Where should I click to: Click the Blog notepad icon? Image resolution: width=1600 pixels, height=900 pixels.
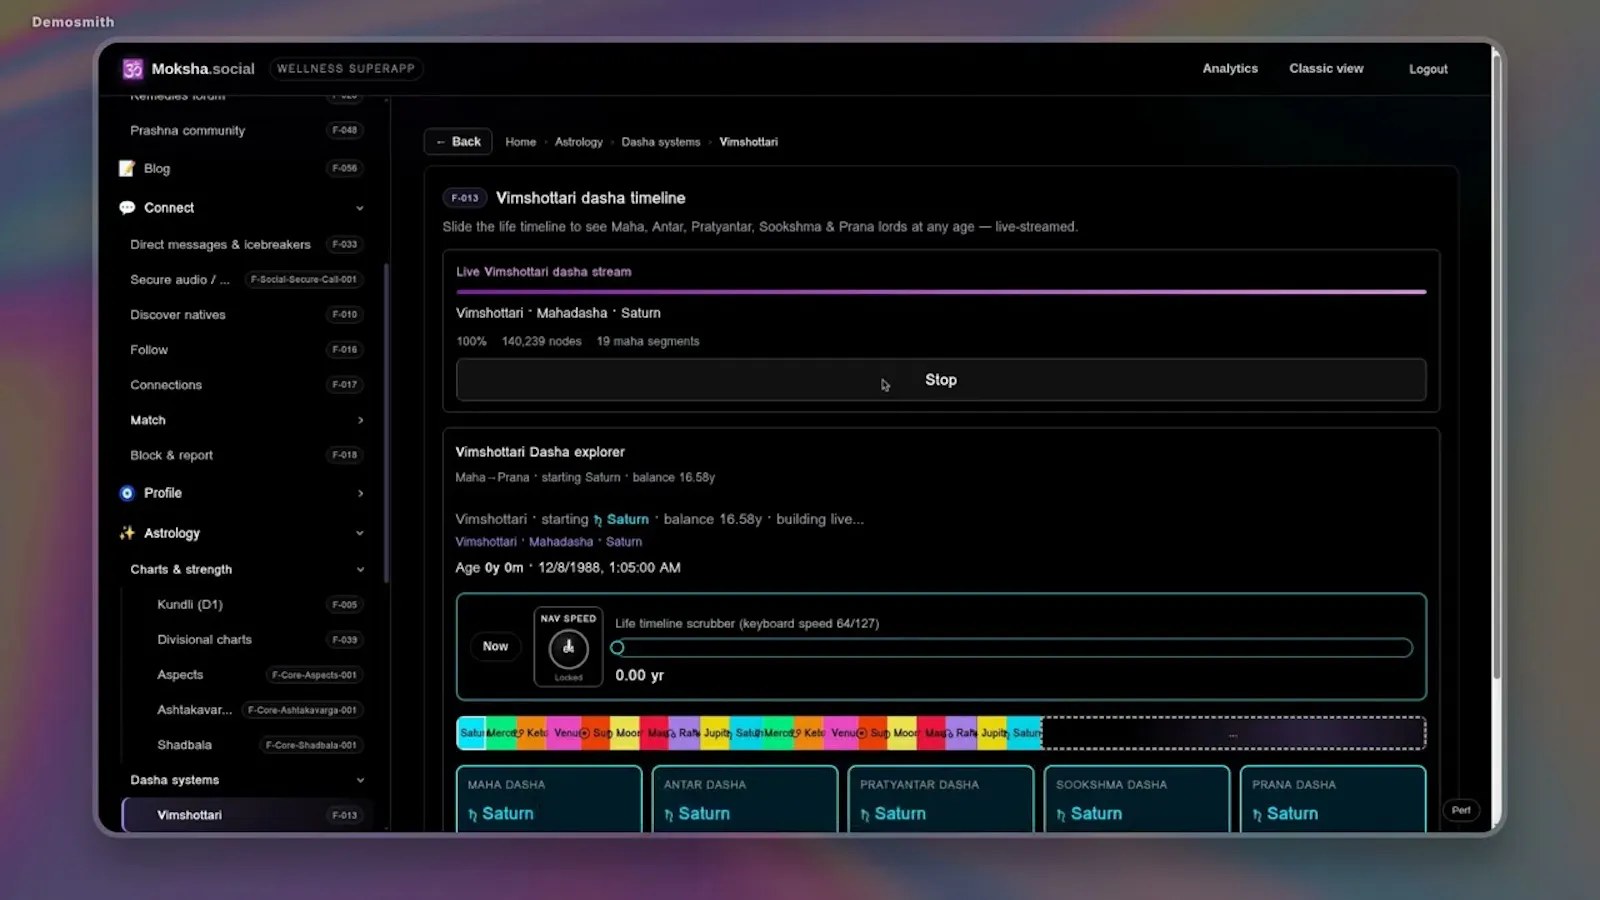(x=127, y=168)
